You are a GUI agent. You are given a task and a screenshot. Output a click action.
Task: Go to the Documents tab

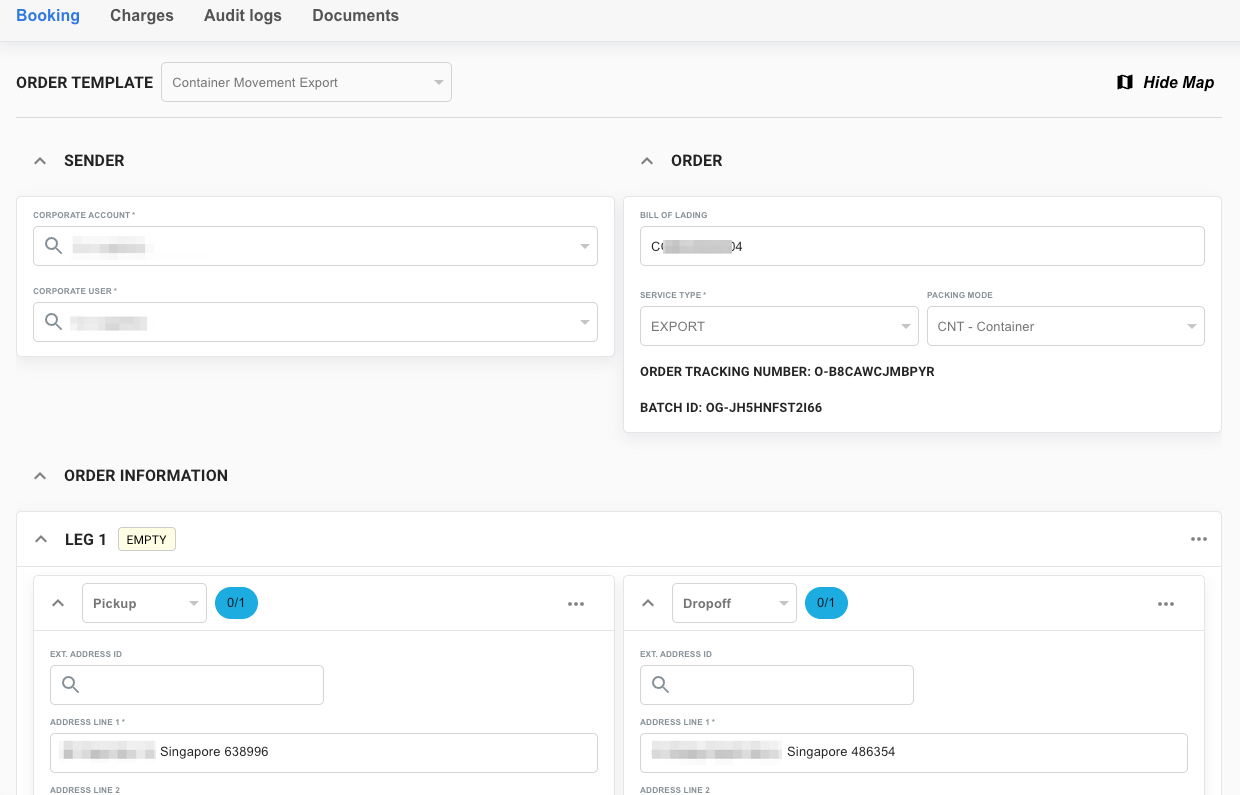point(355,16)
